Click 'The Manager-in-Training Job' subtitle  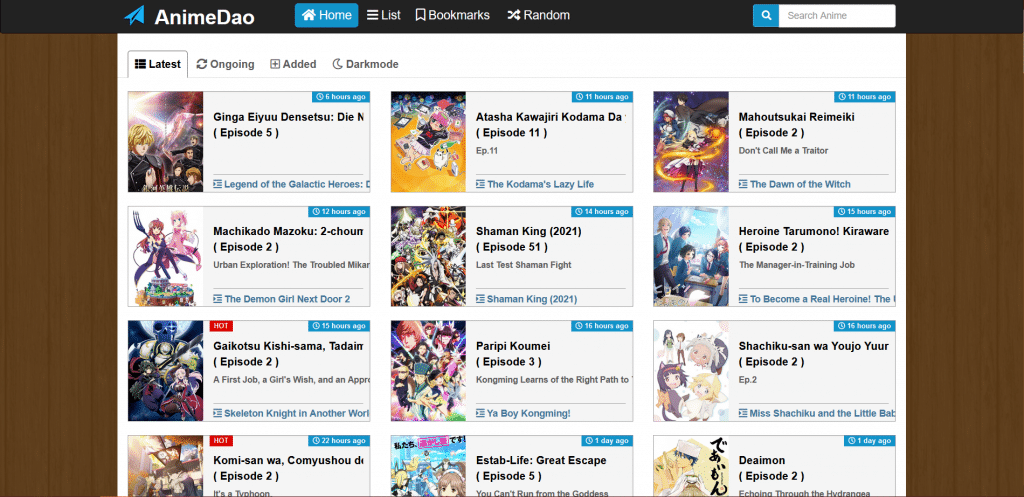click(797, 265)
